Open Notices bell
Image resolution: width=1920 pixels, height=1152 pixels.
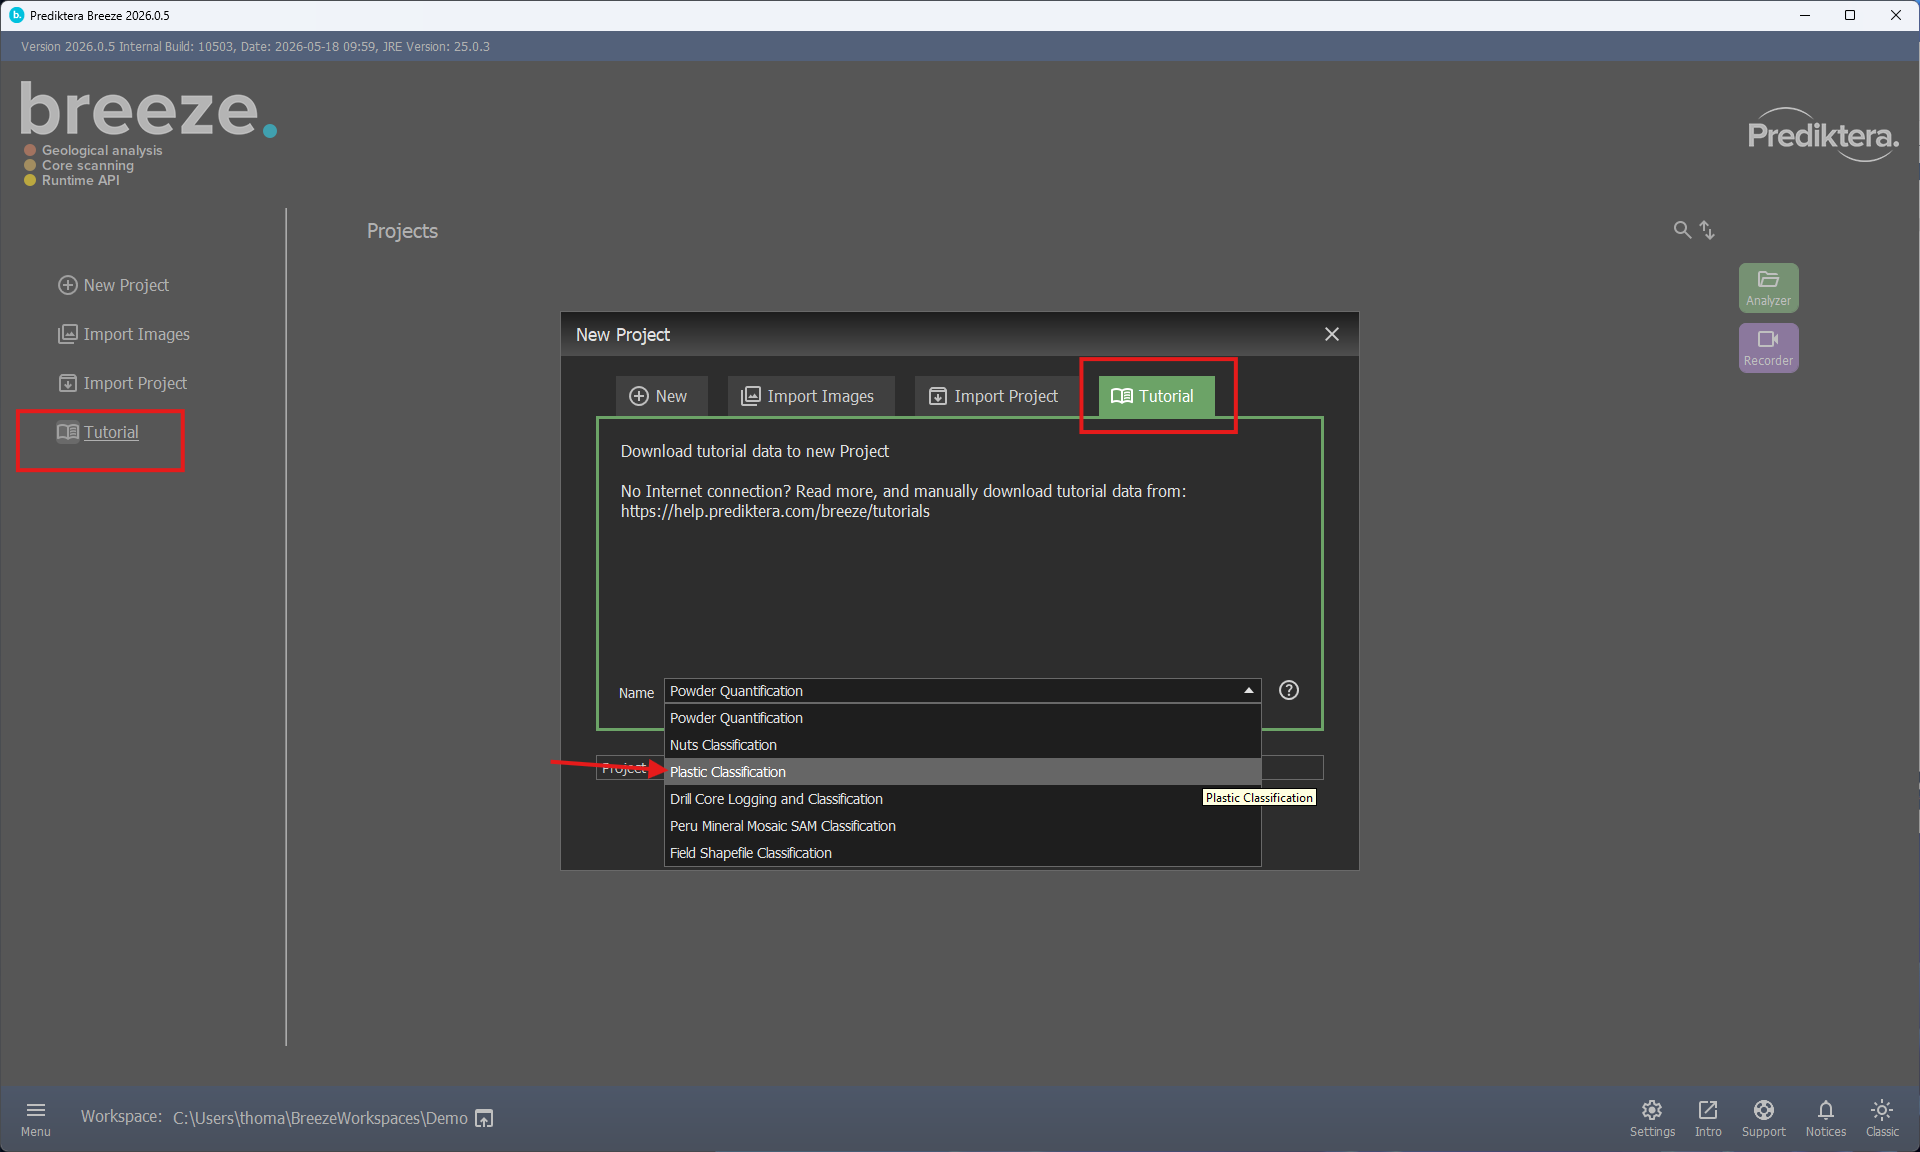click(1825, 1118)
